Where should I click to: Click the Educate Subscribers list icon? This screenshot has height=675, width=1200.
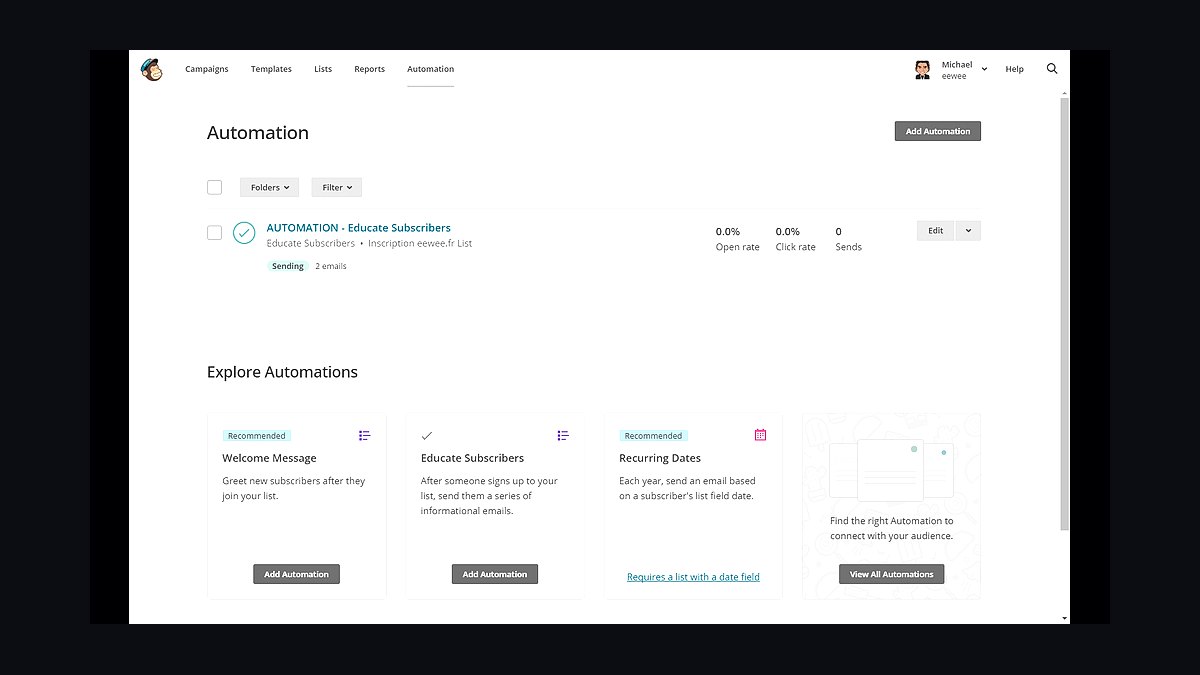click(563, 435)
